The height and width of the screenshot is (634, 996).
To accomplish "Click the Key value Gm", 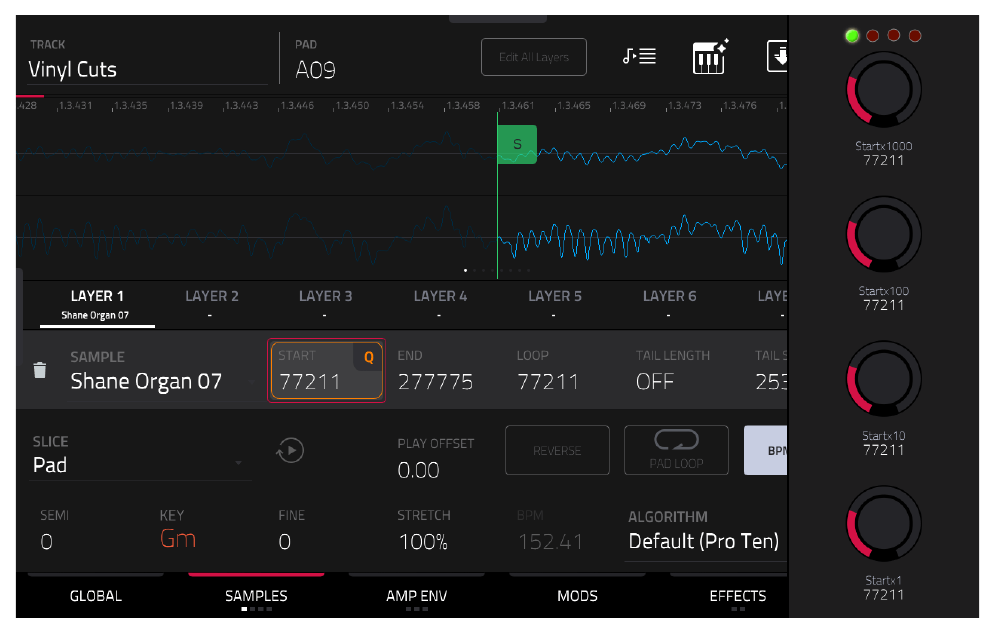I will (x=178, y=539).
